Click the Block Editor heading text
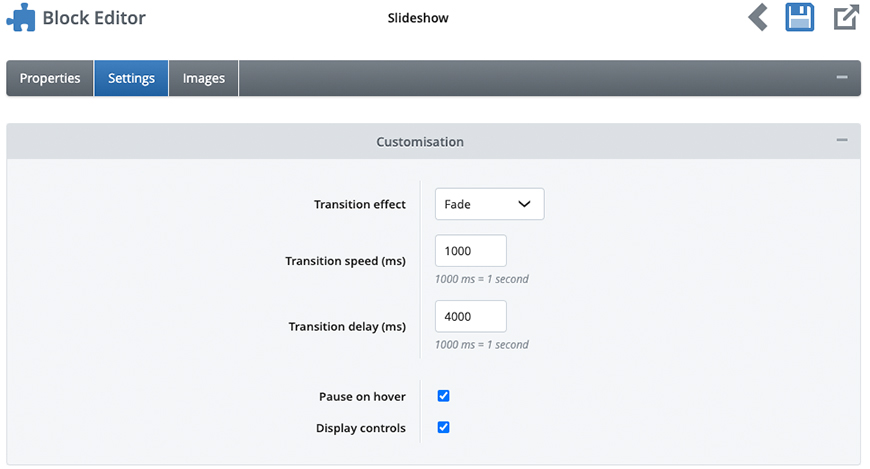Screen dimensions: 870x469 (x=94, y=18)
